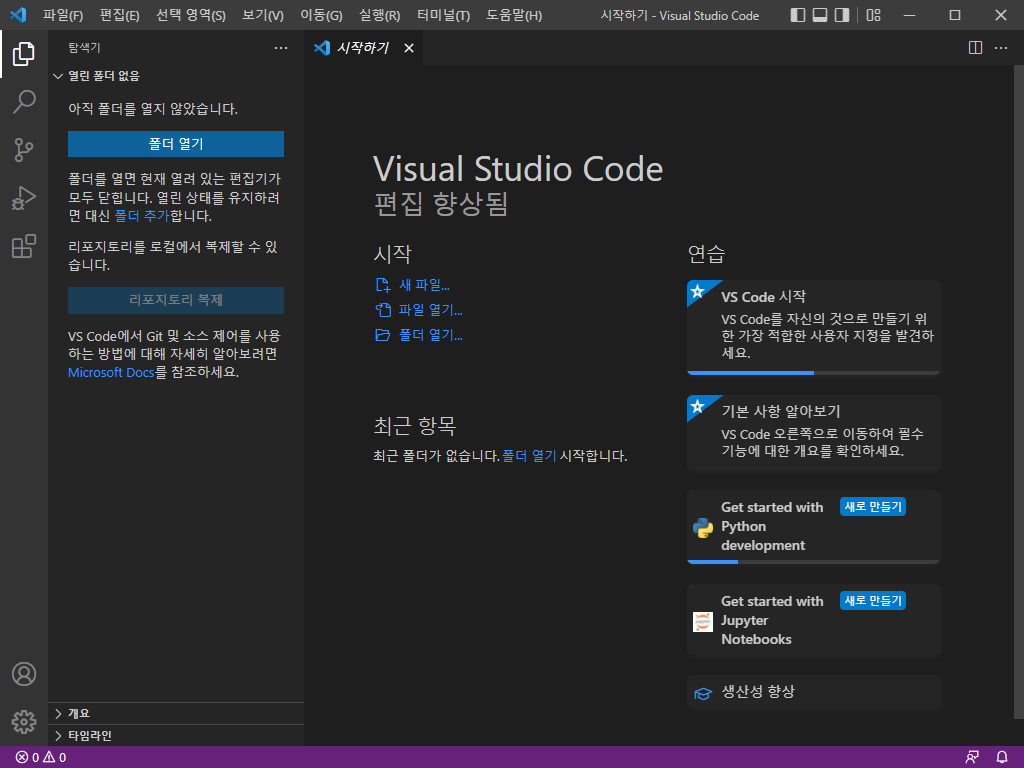The image size is (1024, 768).
Task: Click the Jupyter logo on walkthrough card
Action: pos(703,621)
